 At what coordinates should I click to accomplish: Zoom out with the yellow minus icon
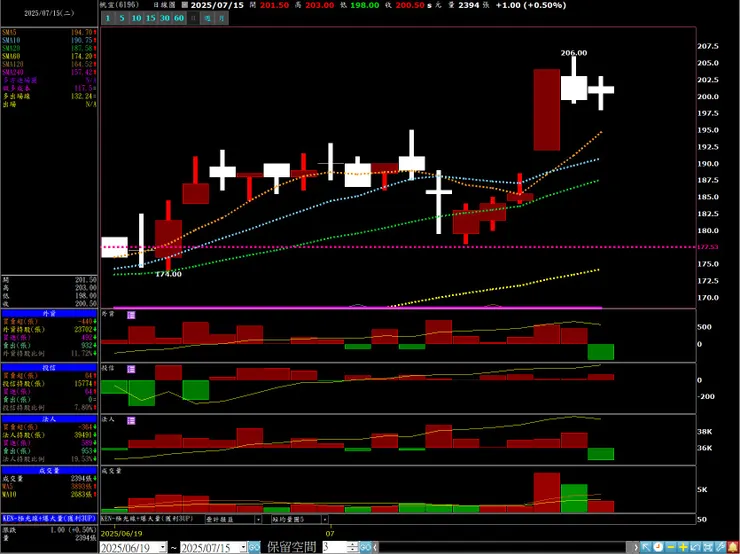point(671,547)
